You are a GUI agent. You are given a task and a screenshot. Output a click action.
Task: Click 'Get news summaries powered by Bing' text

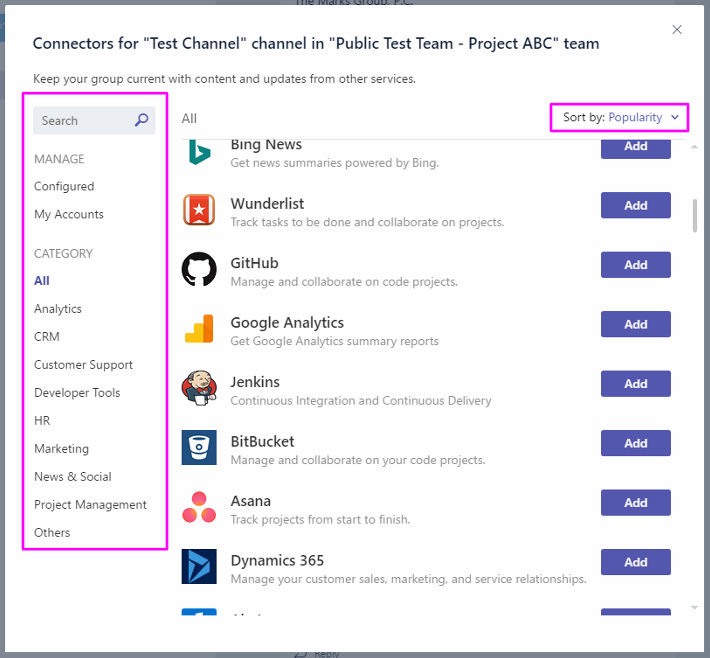coord(335,163)
